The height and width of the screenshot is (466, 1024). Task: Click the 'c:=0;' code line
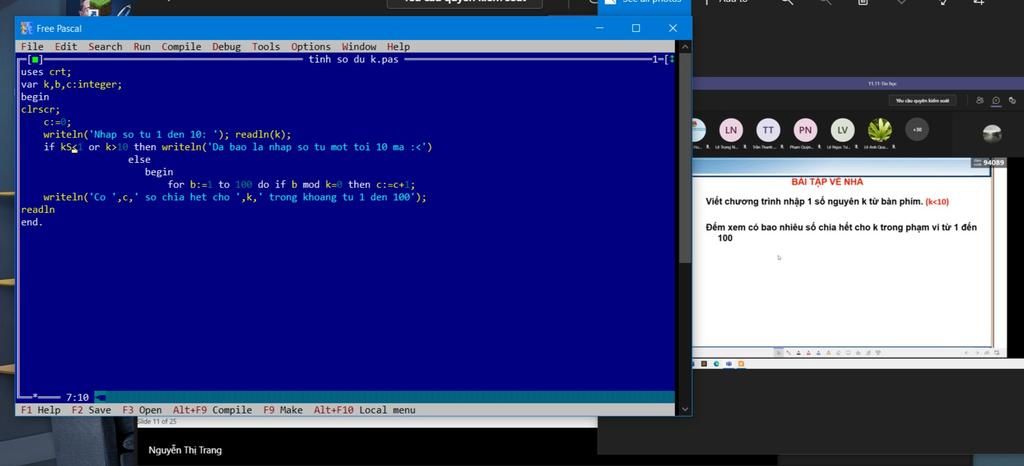tap(57, 122)
